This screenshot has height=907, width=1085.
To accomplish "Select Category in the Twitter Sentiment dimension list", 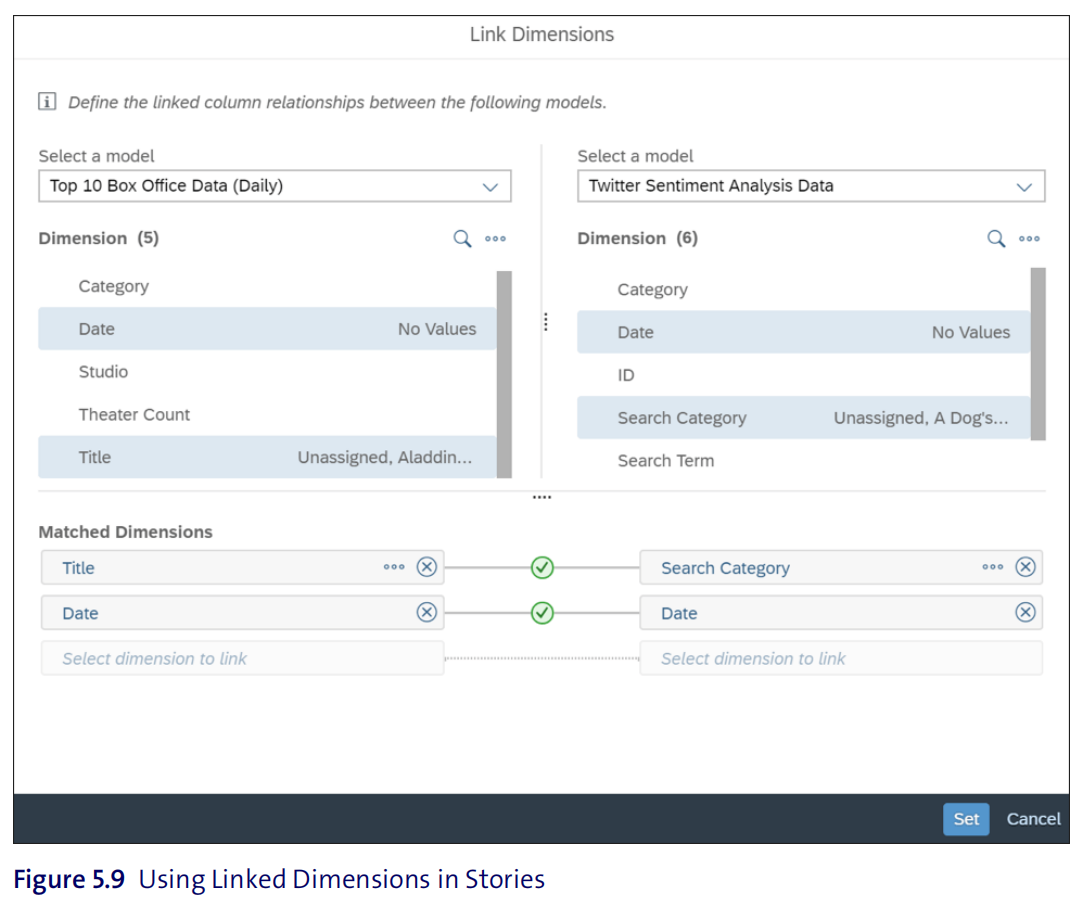I will coord(803,289).
